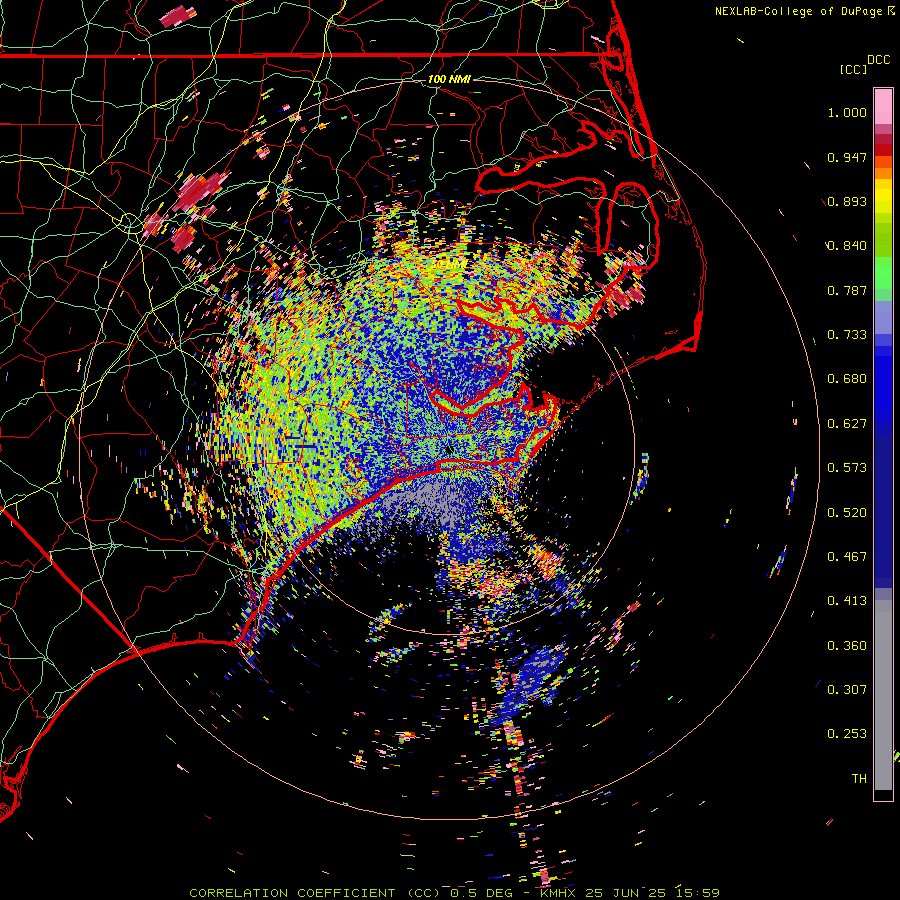Click the DCC legend title
Screen dimensions: 900x900
point(878,60)
